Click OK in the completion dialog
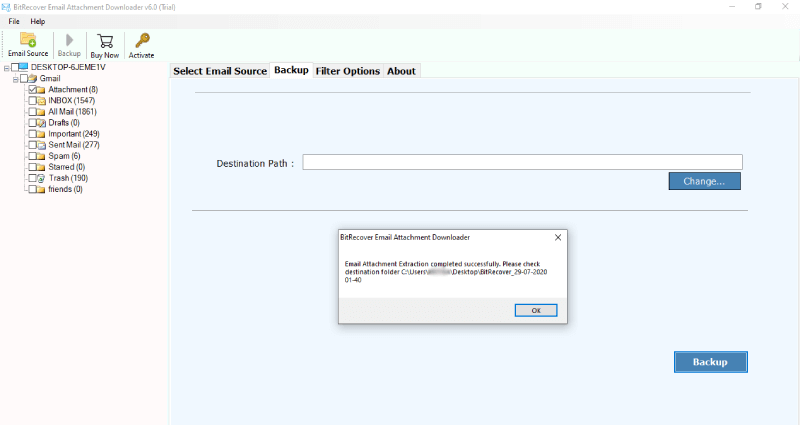800x425 pixels. coord(536,310)
